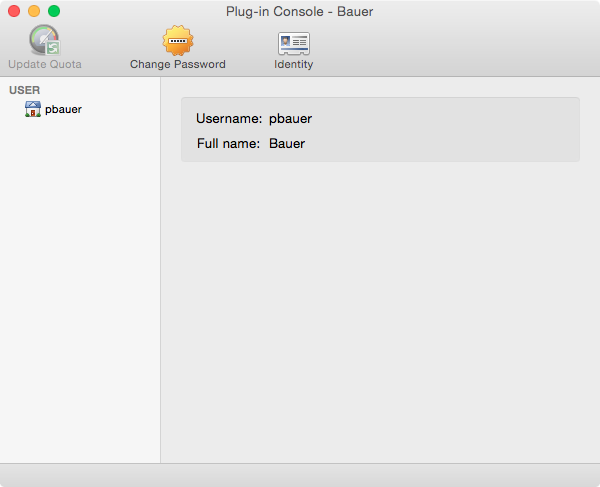Click the Full name: label

coord(228,143)
